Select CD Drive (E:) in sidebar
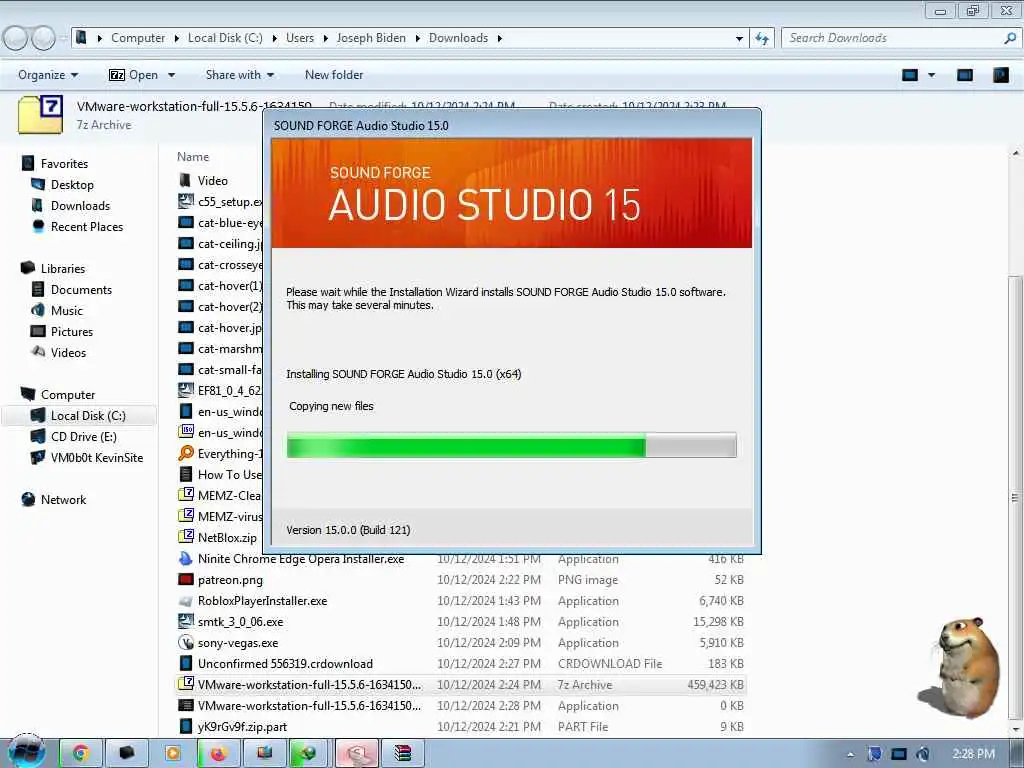The image size is (1024, 768). 84,437
